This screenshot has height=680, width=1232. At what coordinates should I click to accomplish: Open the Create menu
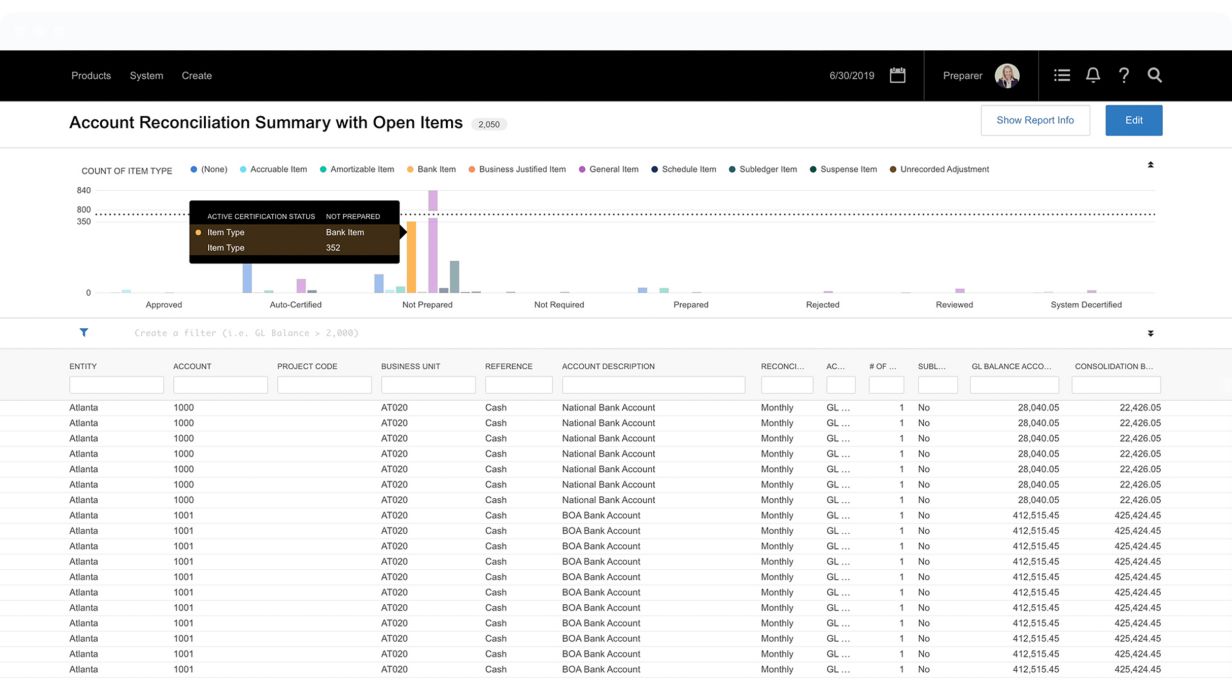pyautogui.click(x=197, y=76)
